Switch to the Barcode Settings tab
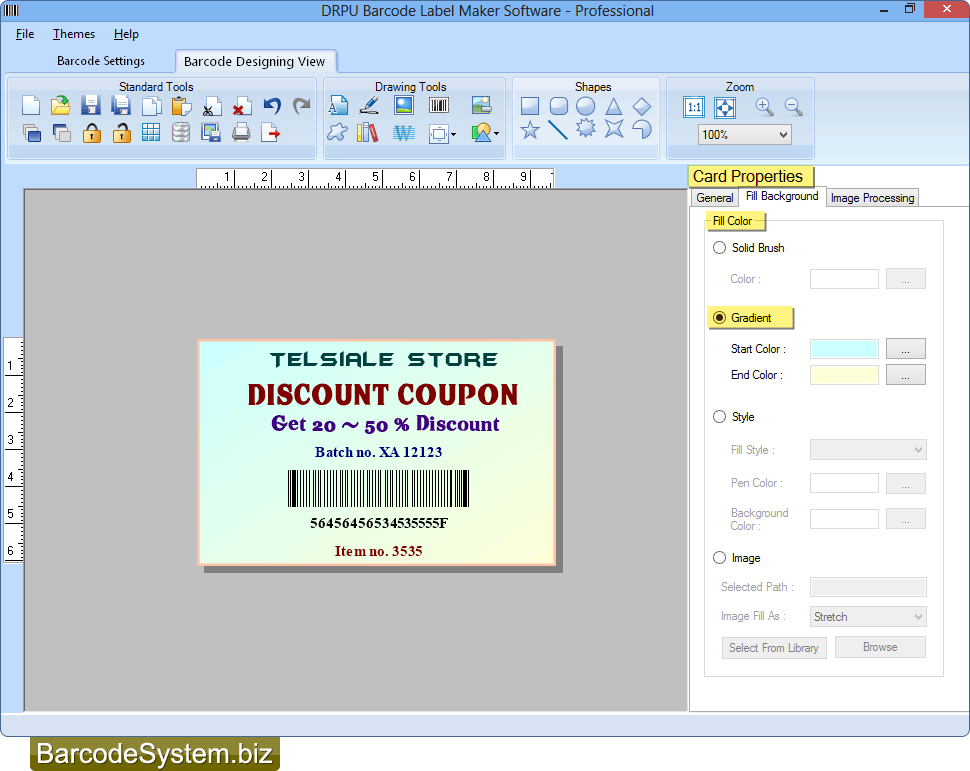Screen dimensions: 970x771 [x=101, y=61]
